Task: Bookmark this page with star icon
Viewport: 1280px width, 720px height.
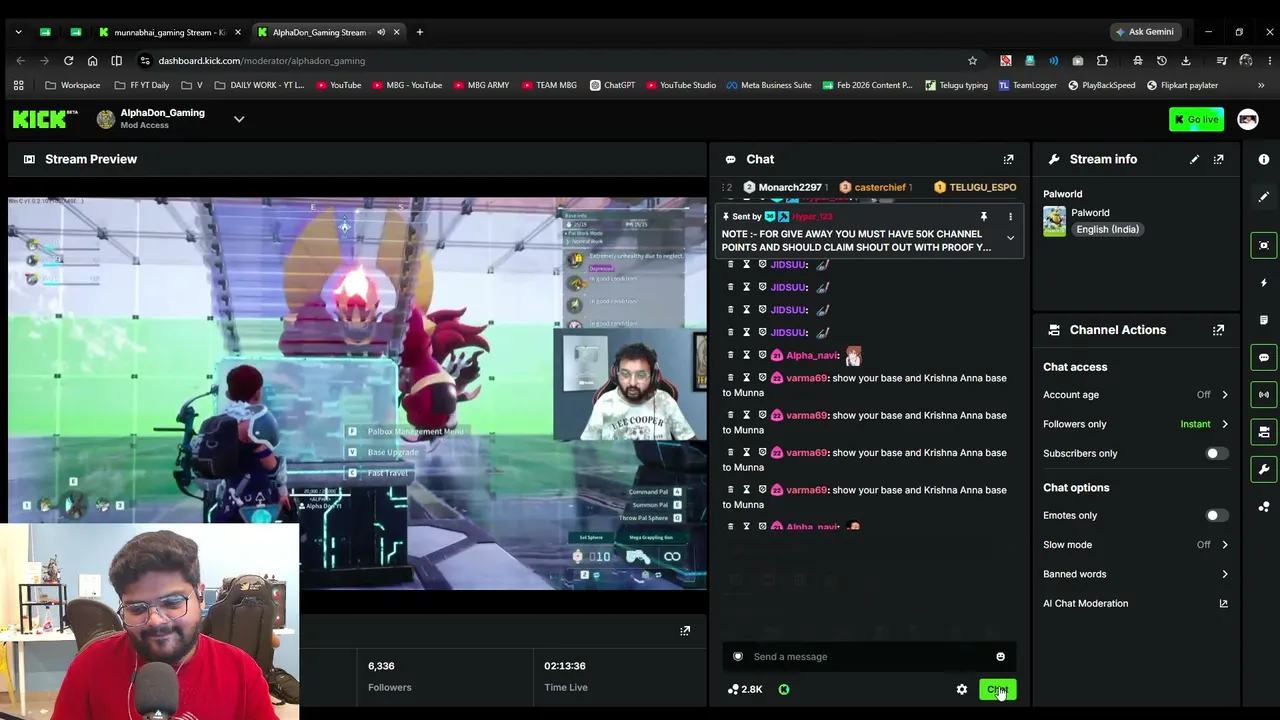Action: pos(972,61)
